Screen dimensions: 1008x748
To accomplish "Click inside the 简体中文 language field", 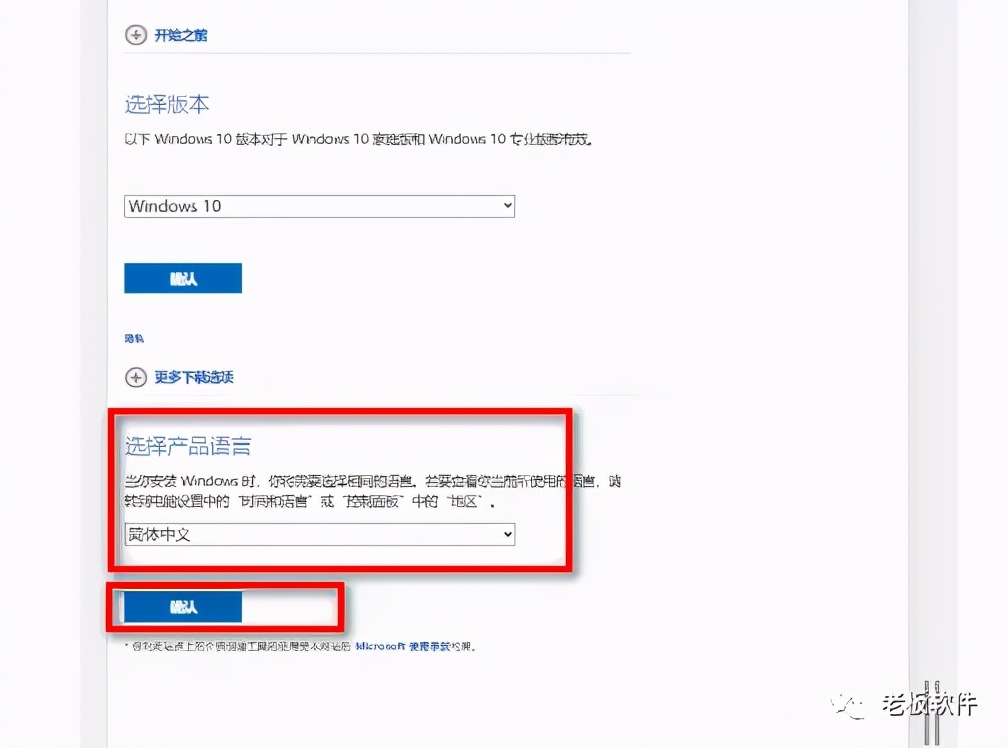I will click(300, 534).
